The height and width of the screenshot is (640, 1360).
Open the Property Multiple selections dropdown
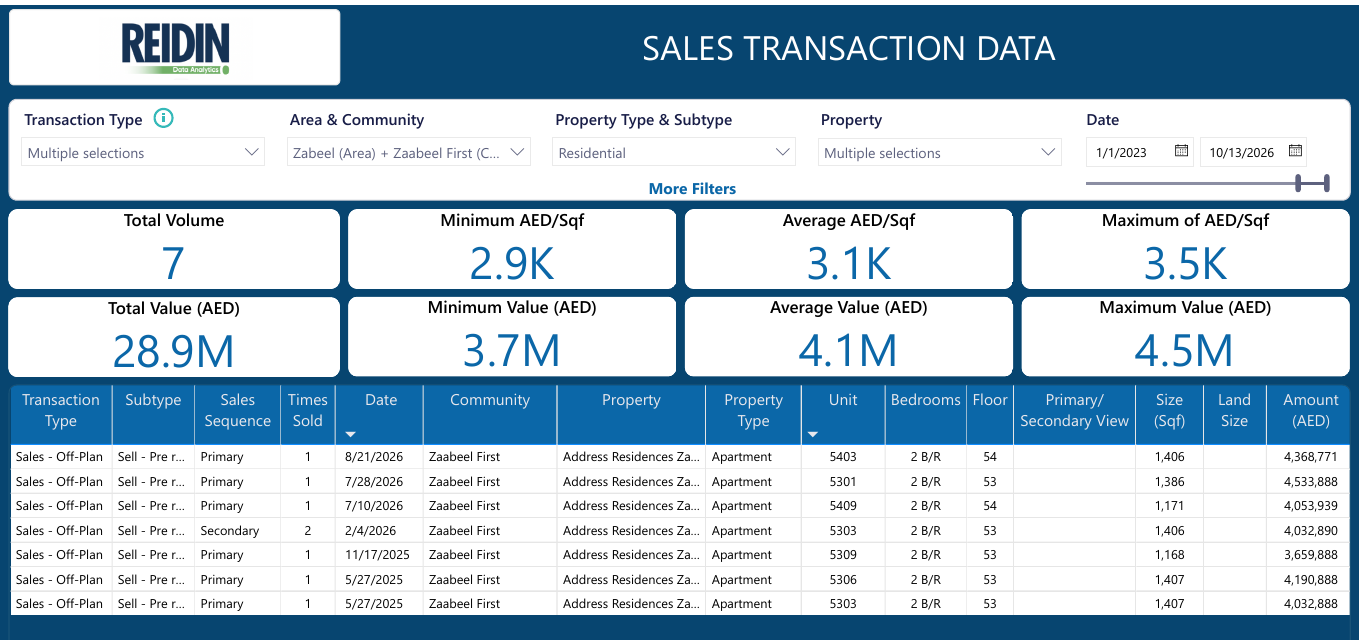click(940, 153)
